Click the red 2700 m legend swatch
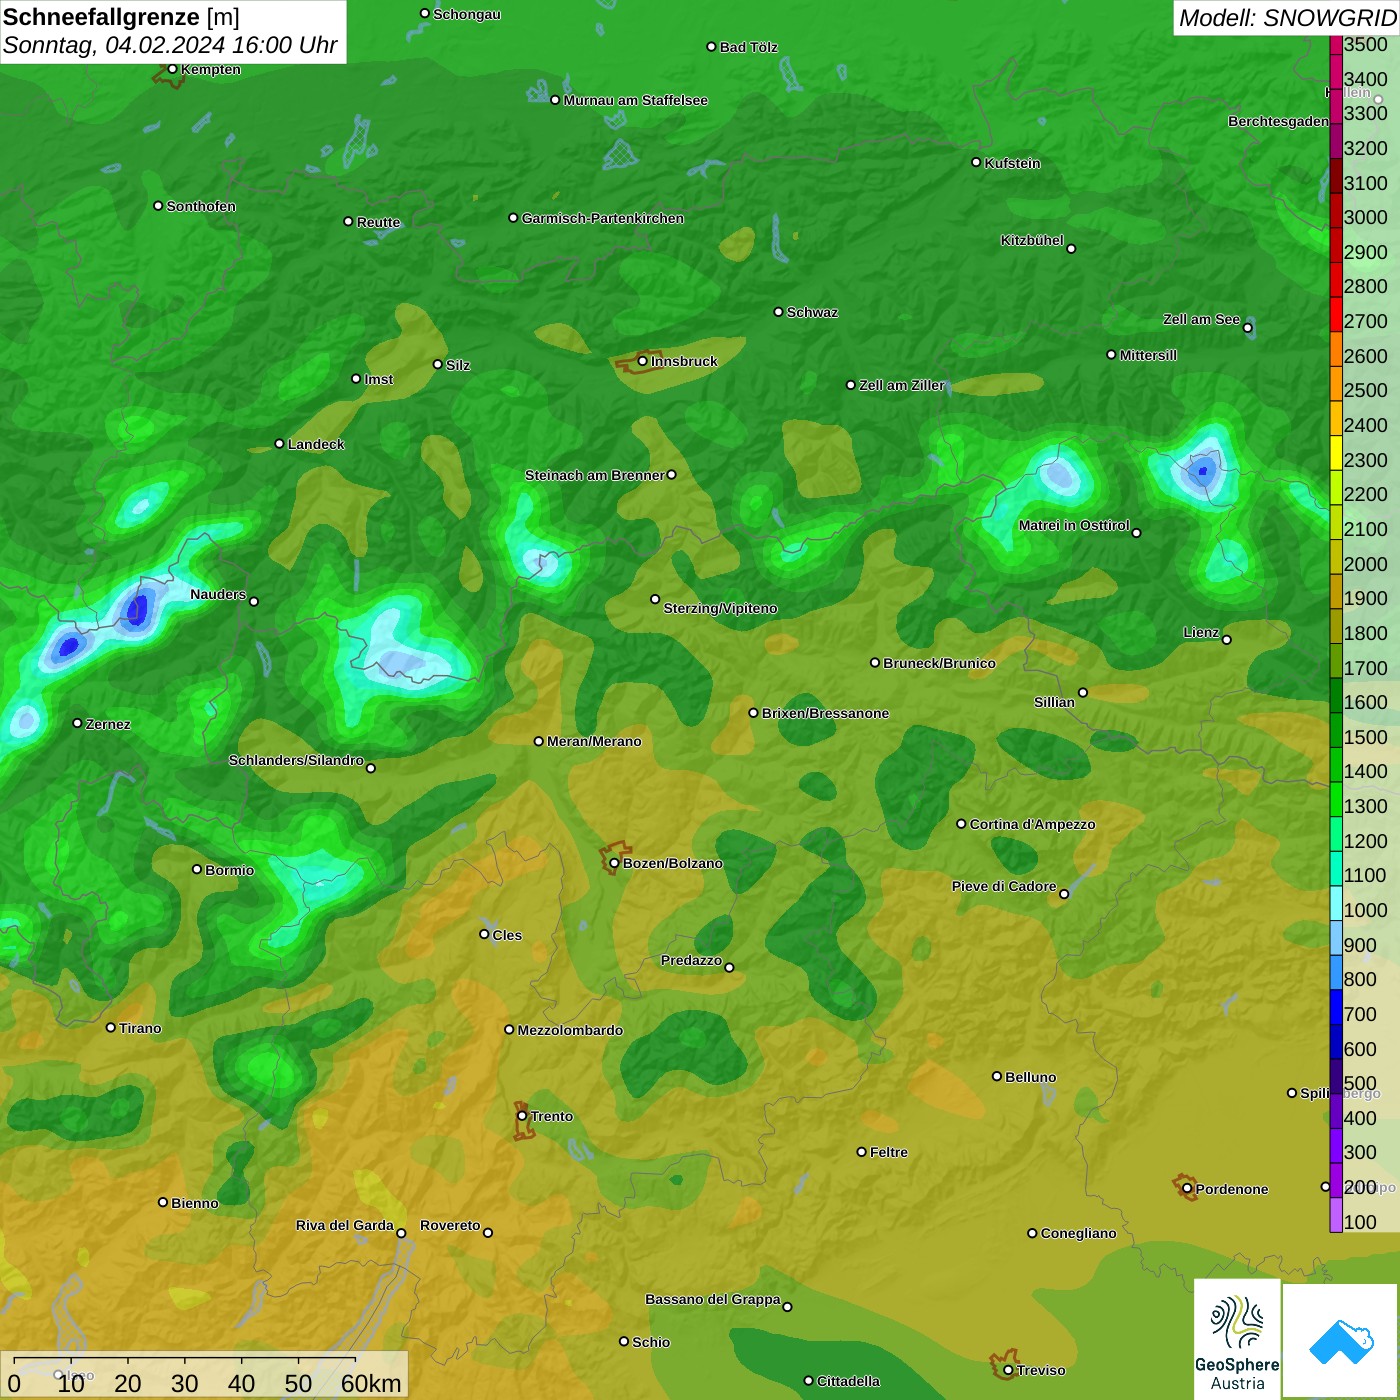Viewport: 1400px width, 1400px height. tap(1335, 314)
